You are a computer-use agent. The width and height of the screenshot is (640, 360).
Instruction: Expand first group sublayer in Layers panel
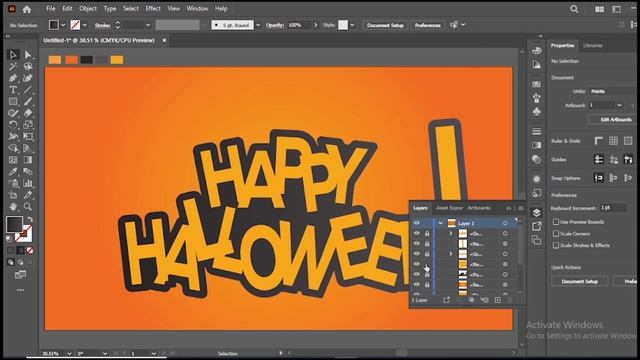451,233
